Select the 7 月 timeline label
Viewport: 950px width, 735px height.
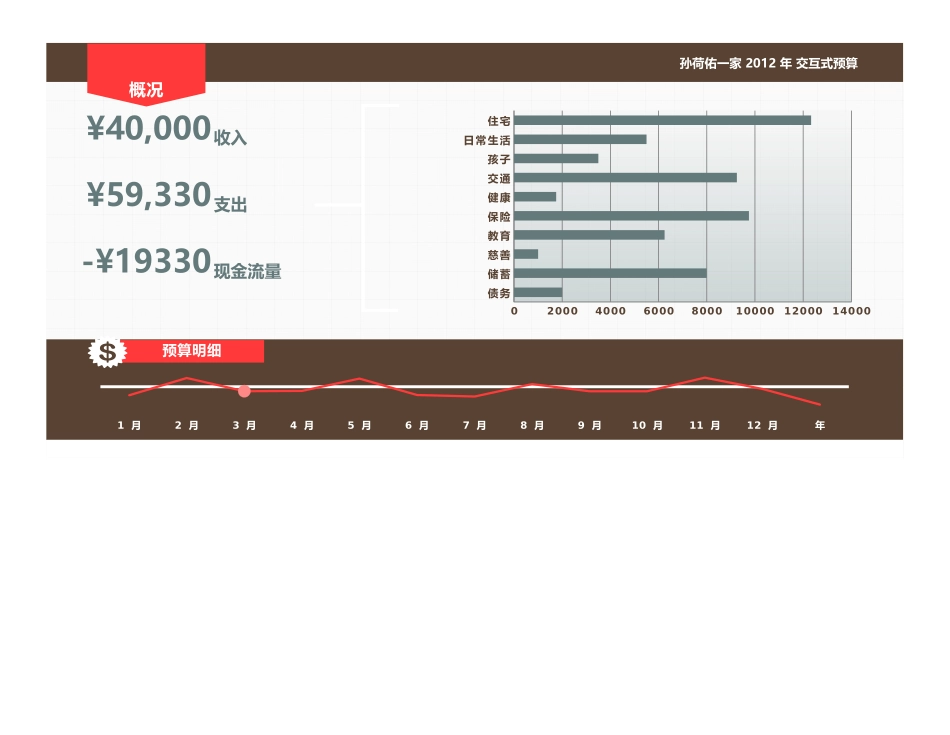click(474, 425)
